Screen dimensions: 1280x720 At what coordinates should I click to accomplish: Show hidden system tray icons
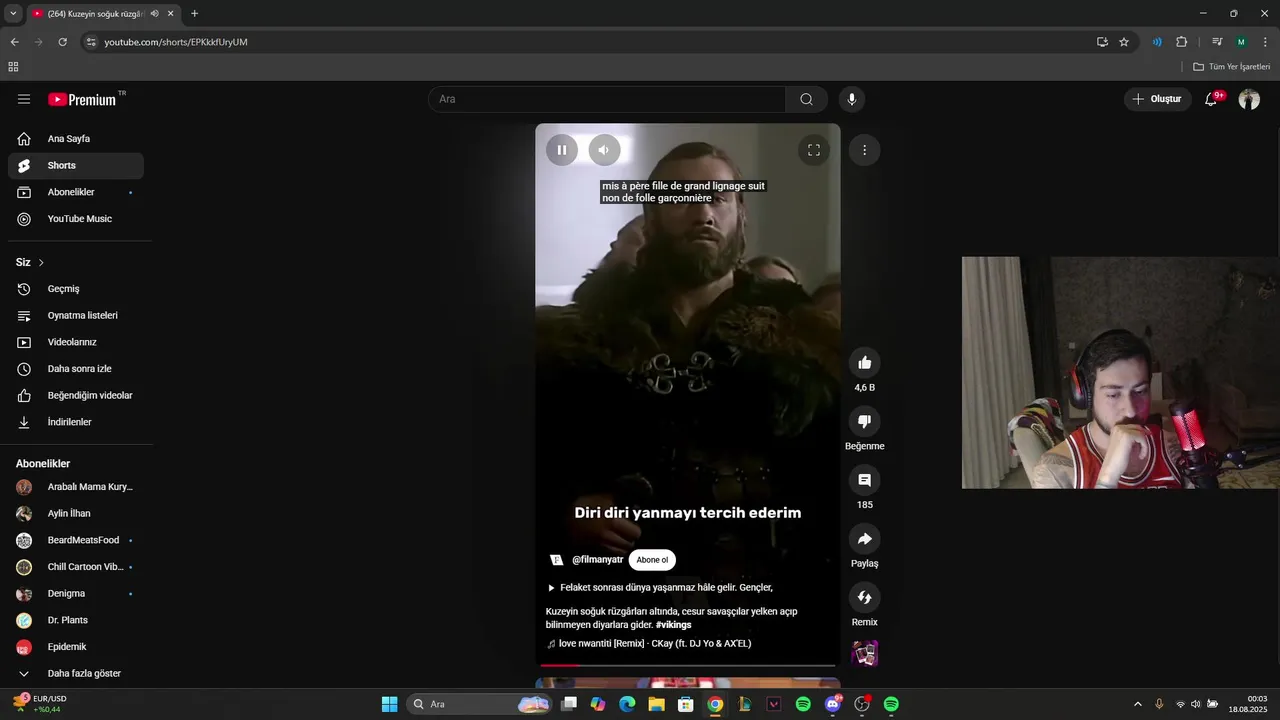(1137, 704)
